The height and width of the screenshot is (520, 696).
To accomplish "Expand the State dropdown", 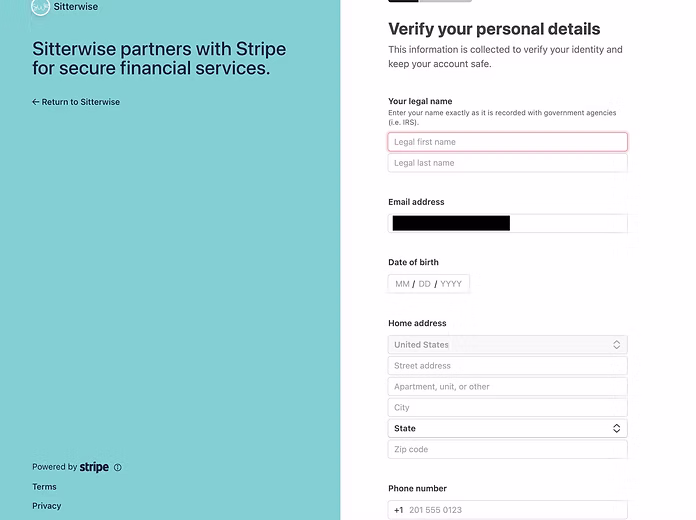I will tap(507, 429).
